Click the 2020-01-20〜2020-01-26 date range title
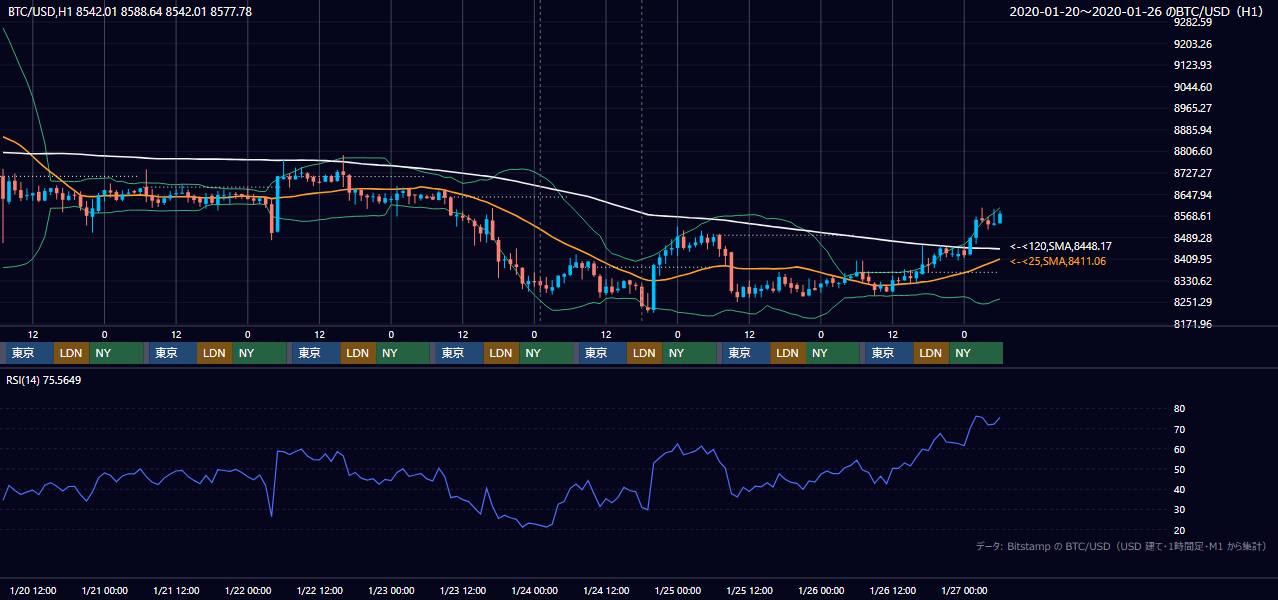This screenshot has width=1278, height=600. click(x=1138, y=11)
